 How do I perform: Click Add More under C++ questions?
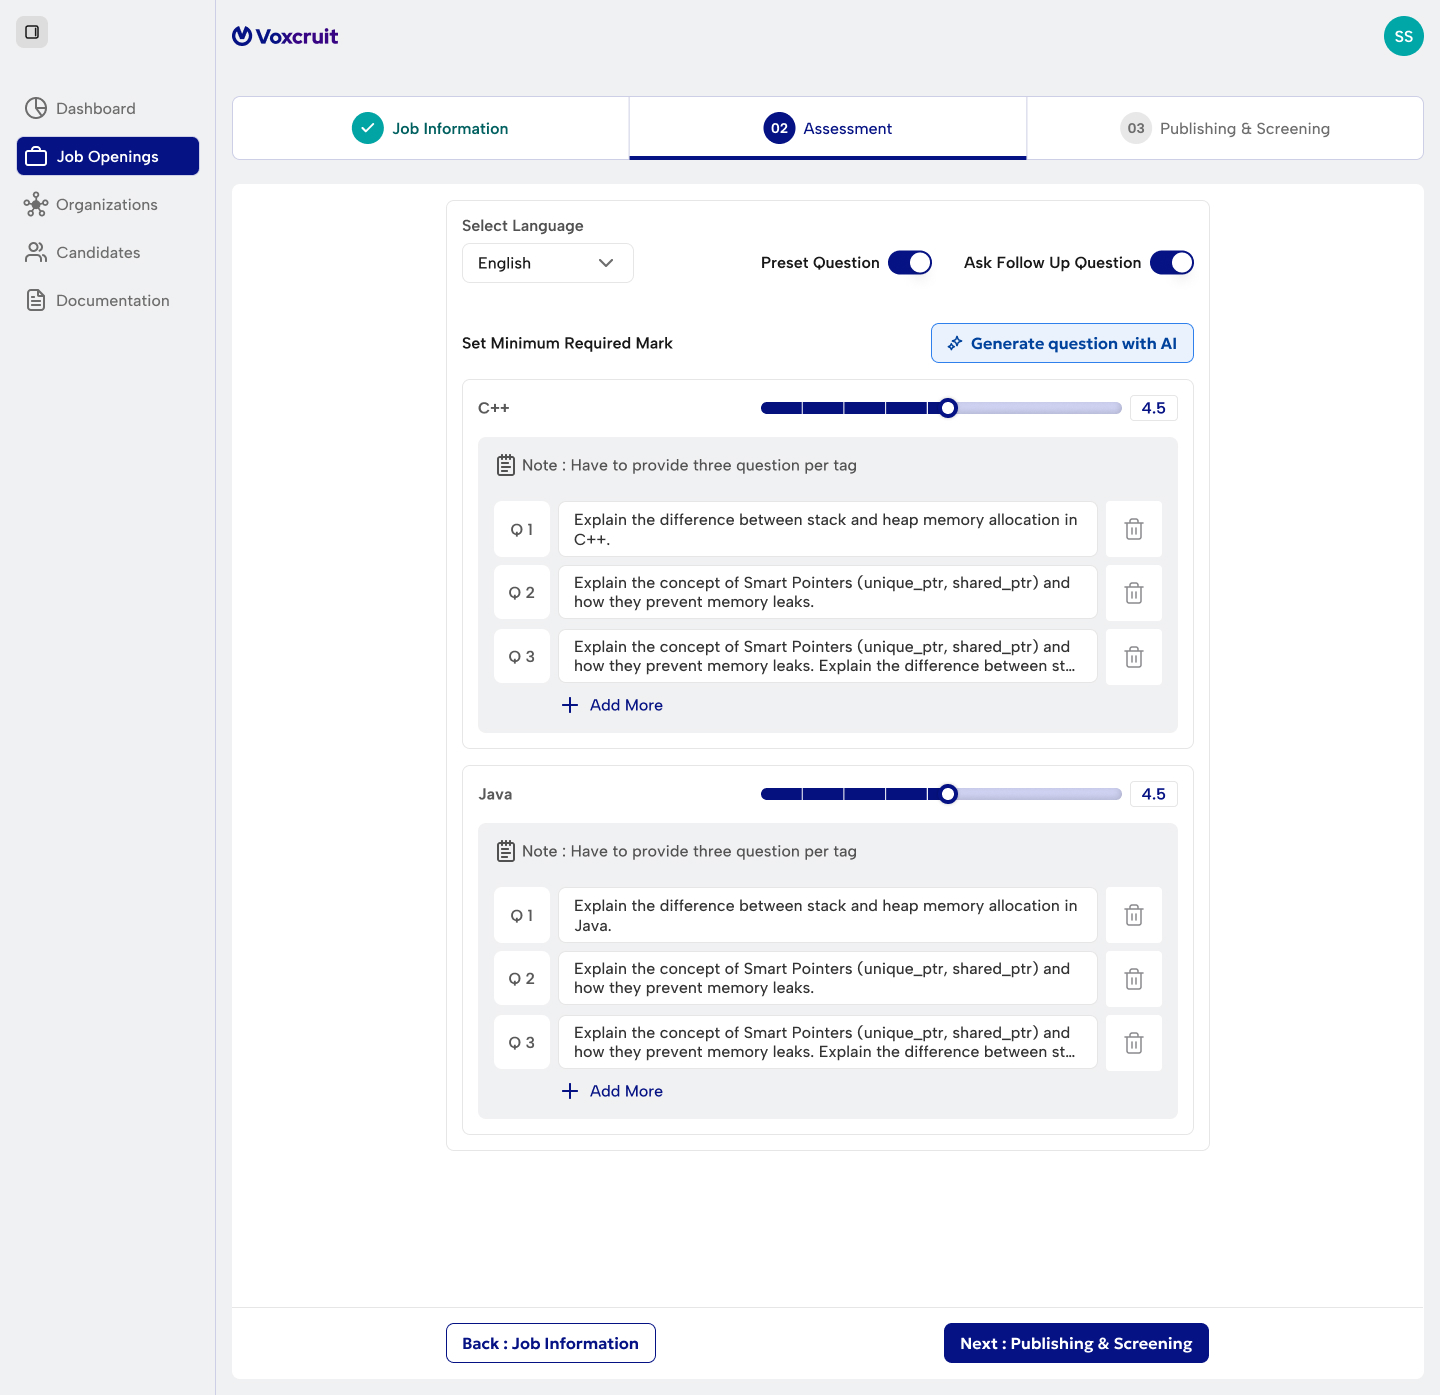(612, 705)
